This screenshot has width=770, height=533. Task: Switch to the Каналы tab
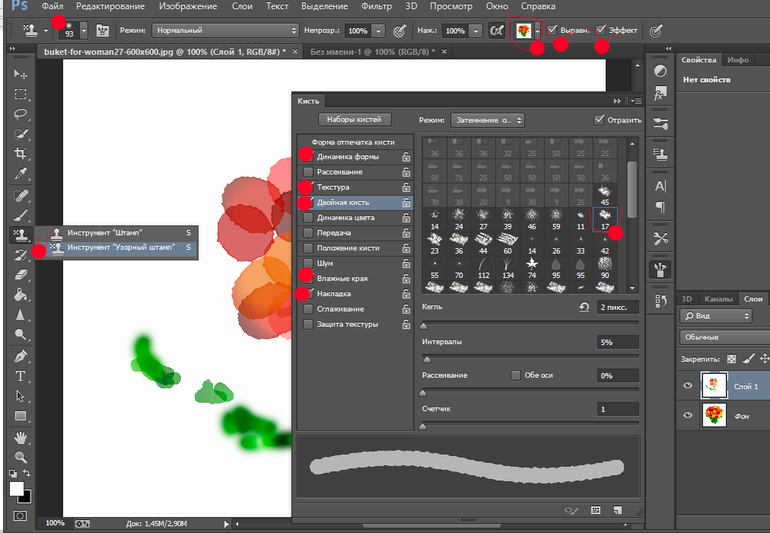[x=717, y=299]
